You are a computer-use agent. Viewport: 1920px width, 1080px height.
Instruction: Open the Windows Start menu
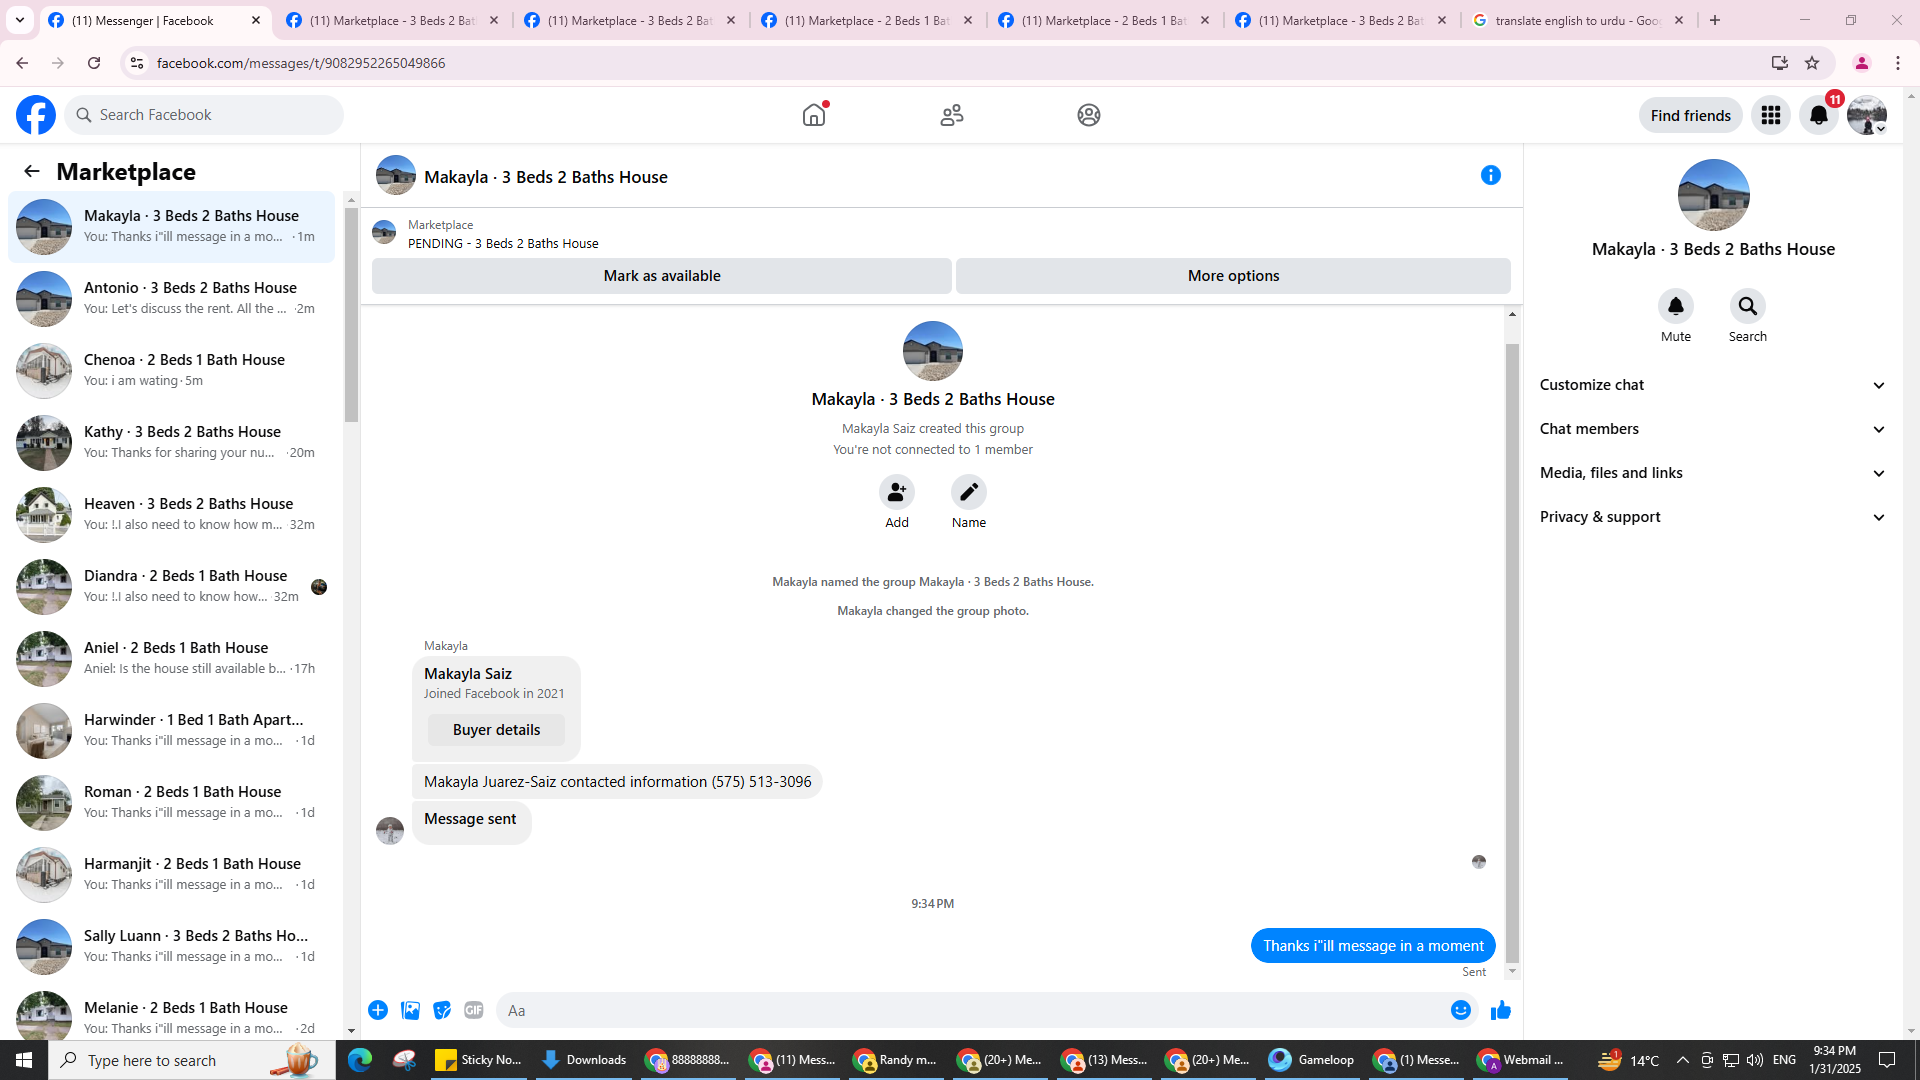tap(24, 1060)
